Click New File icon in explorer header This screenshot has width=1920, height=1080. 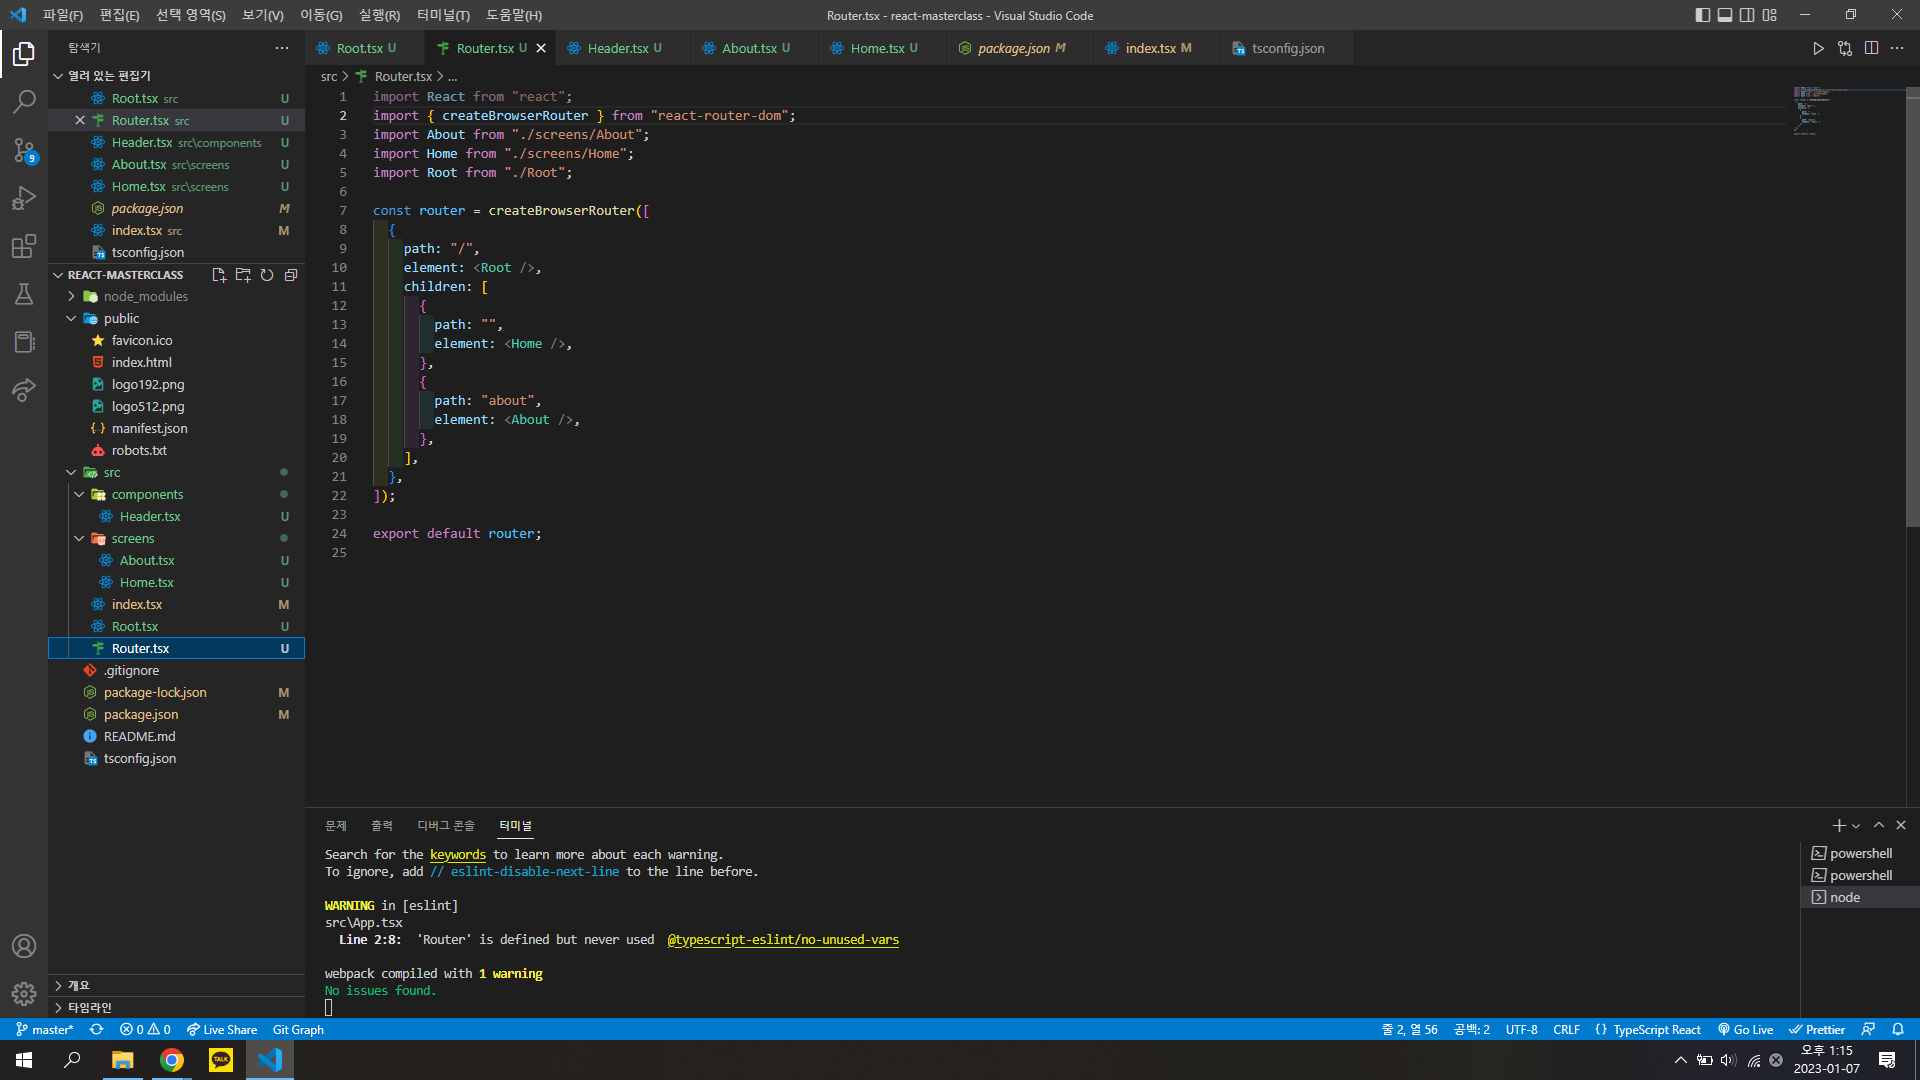coord(219,275)
